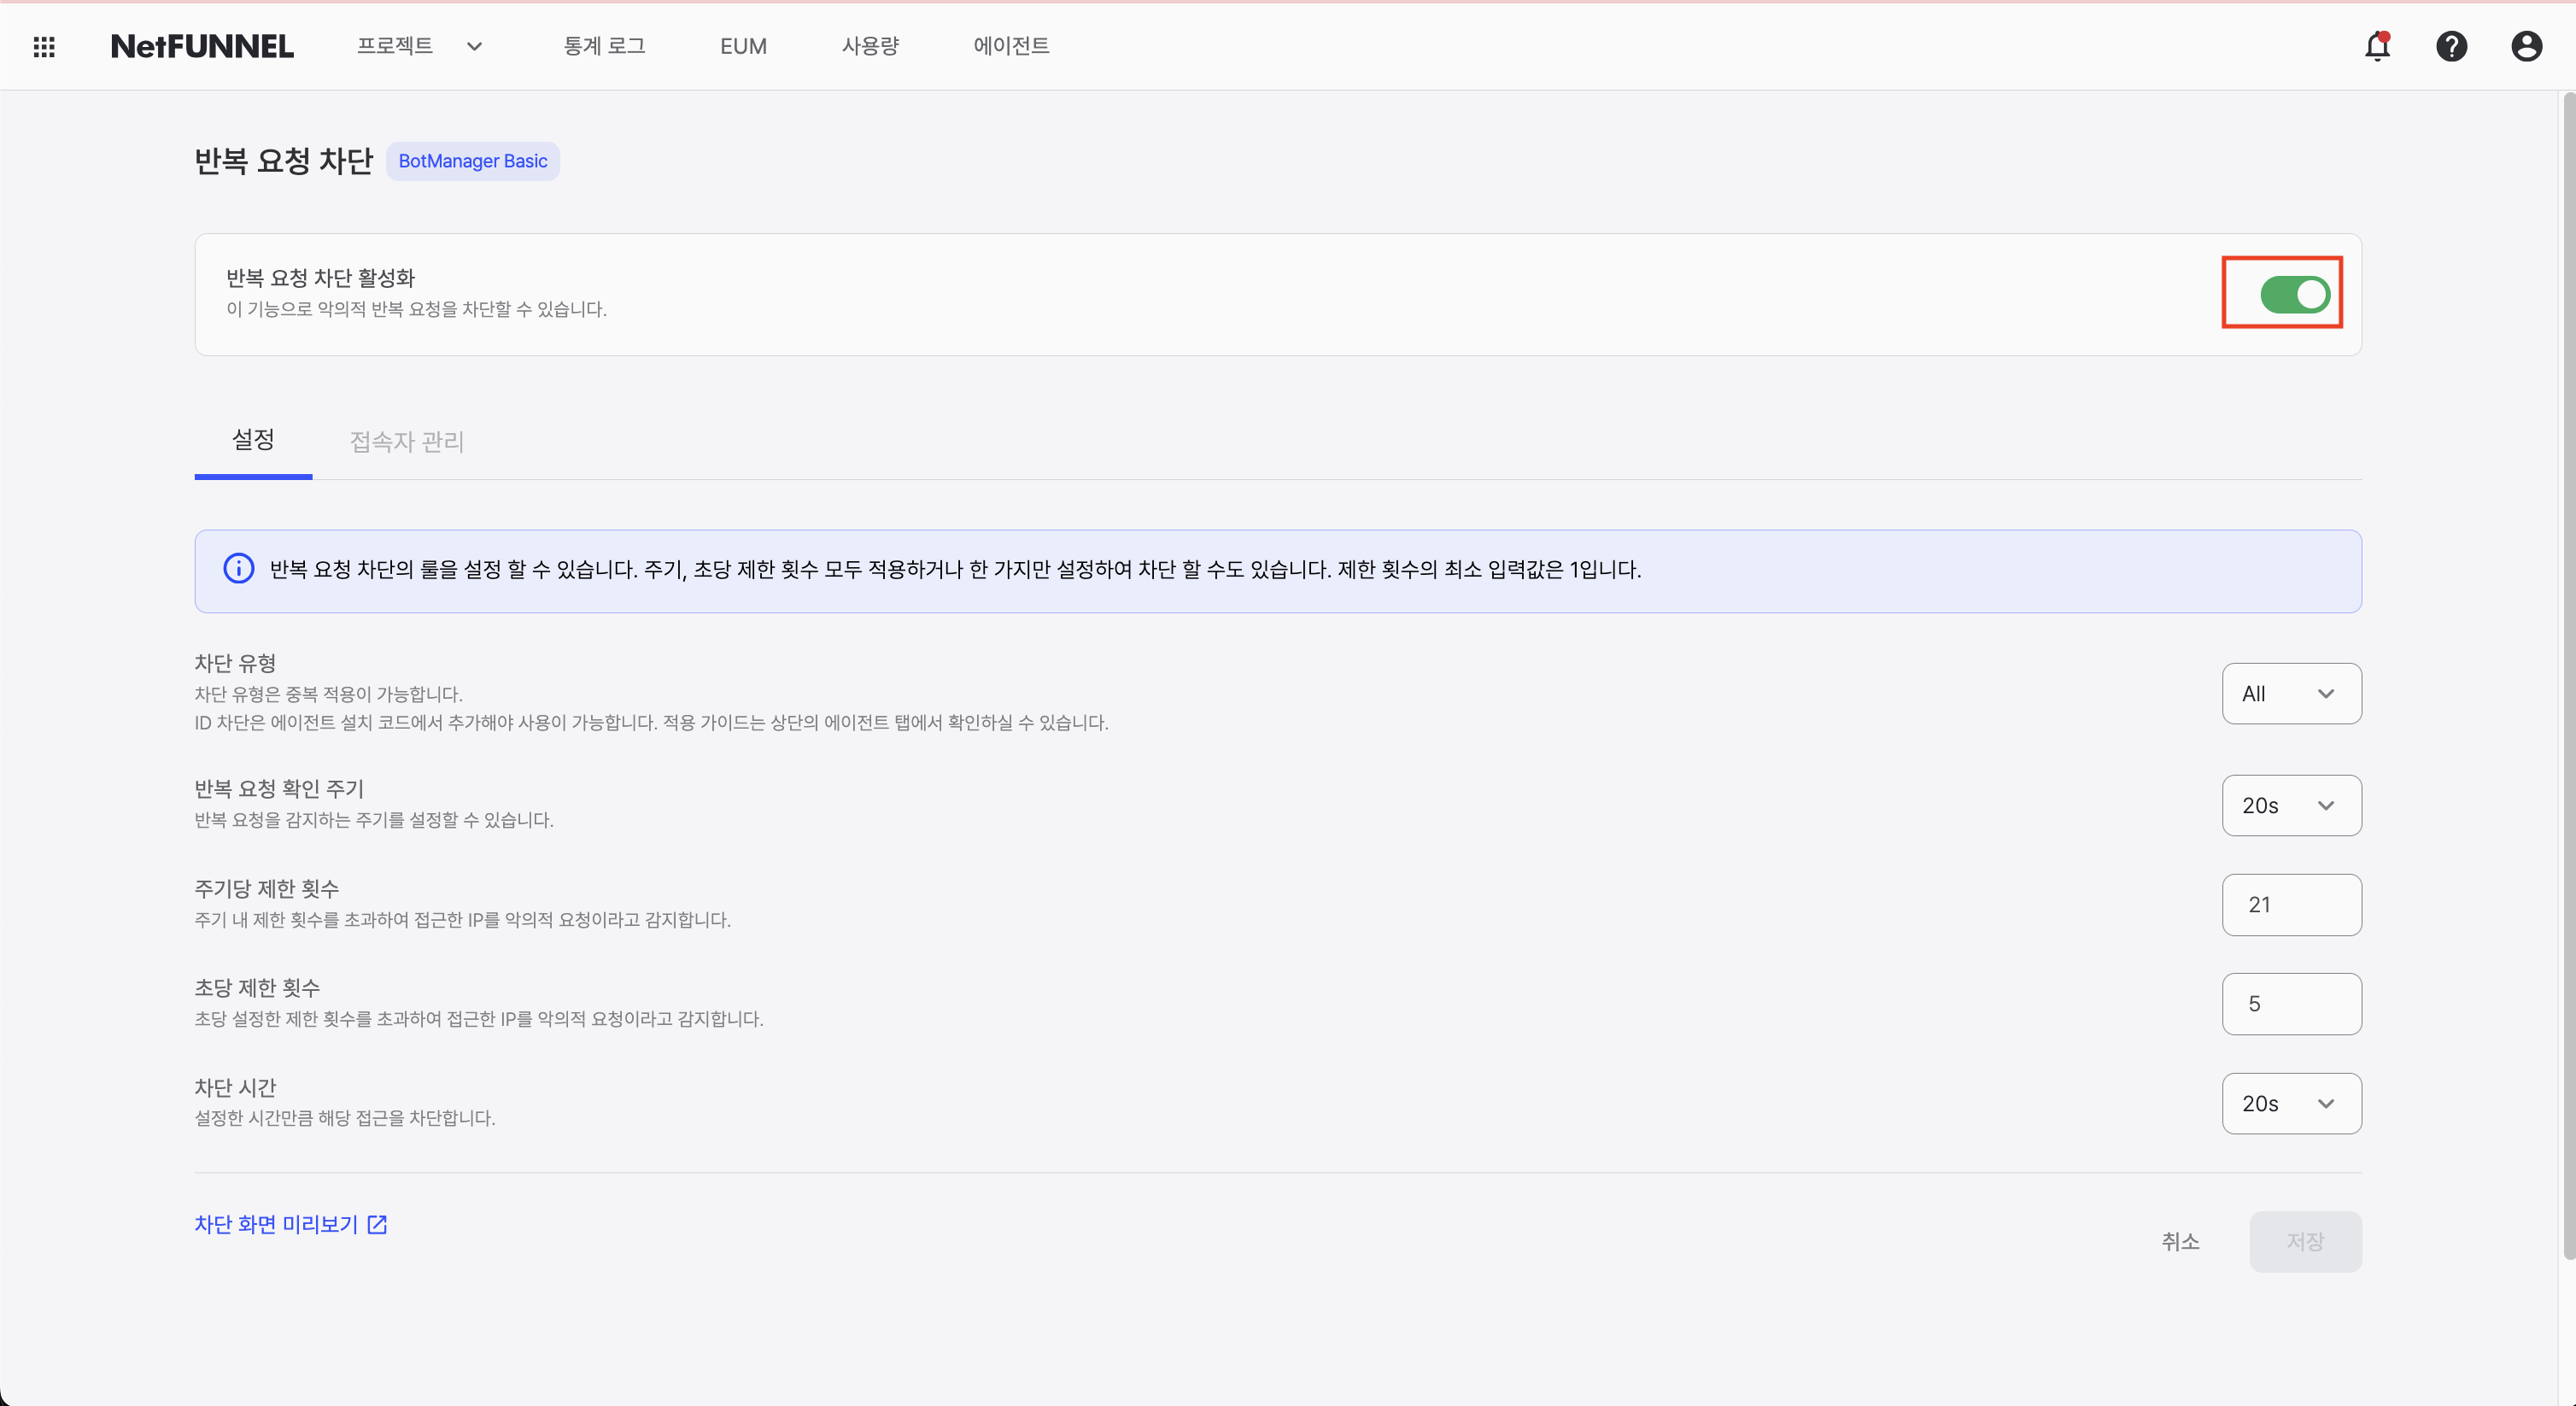This screenshot has height=1406, width=2576.
Task: Open the account profile icon
Action: point(2527,46)
